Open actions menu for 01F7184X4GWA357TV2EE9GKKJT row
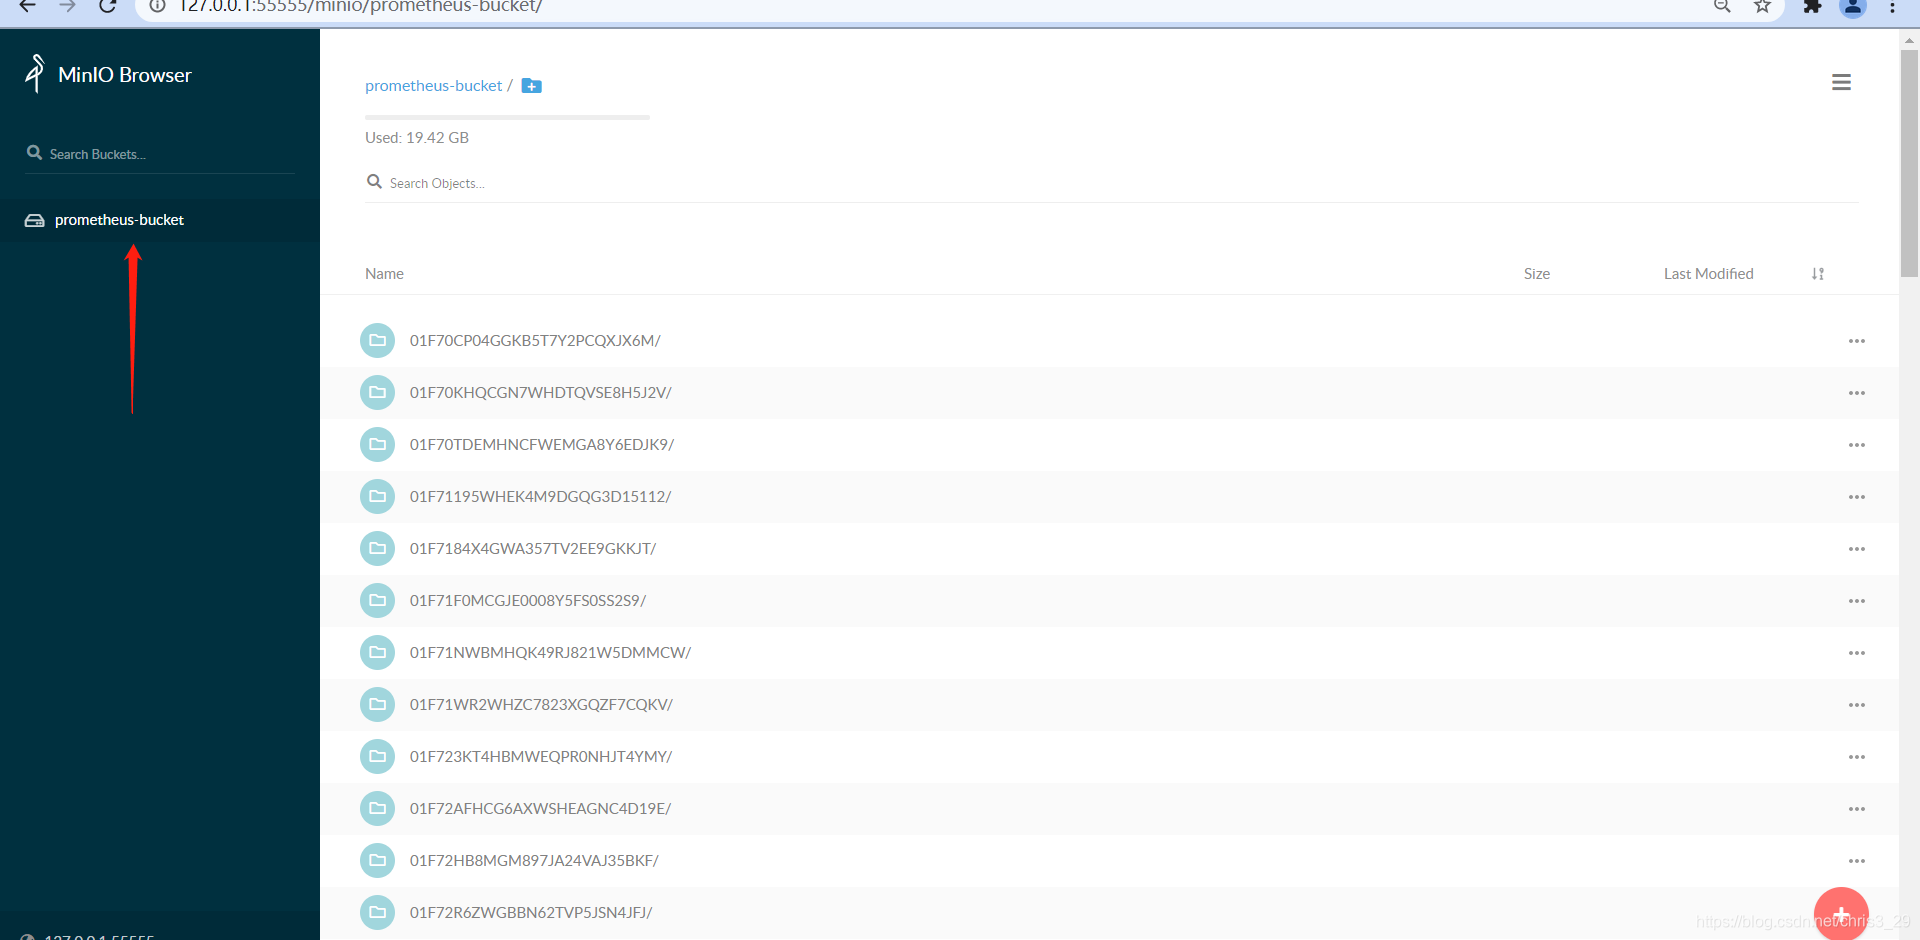Screen dimensions: 1920x940 (1857, 549)
